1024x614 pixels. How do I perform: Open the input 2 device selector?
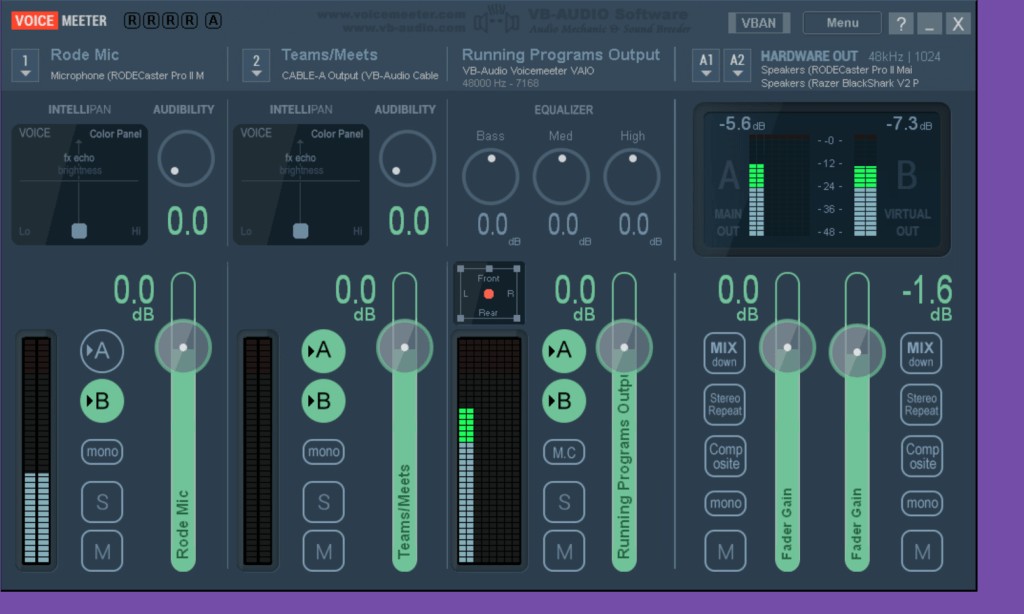pyautogui.click(x=256, y=66)
